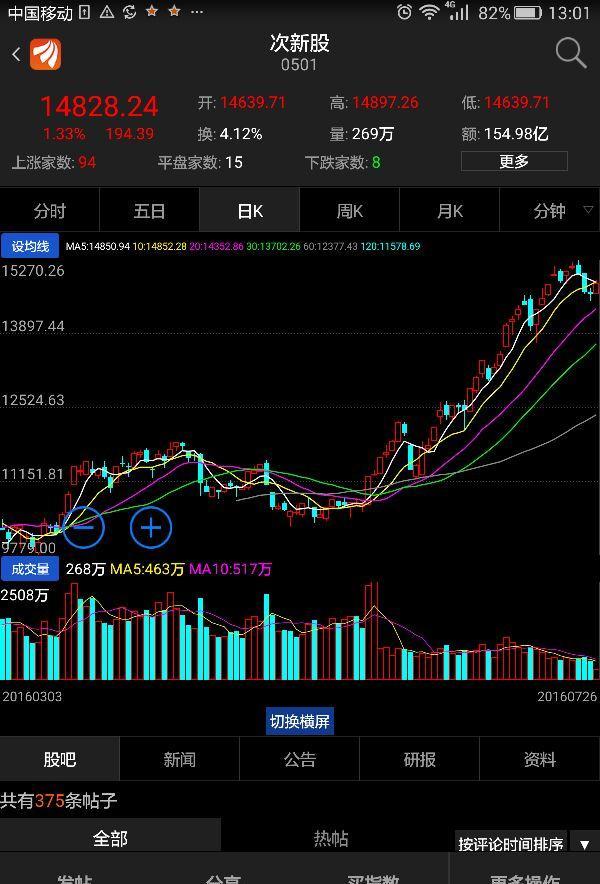The height and width of the screenshot is (884, 600).
Task: Open the search magnifier icon
Action: [571, 54]
